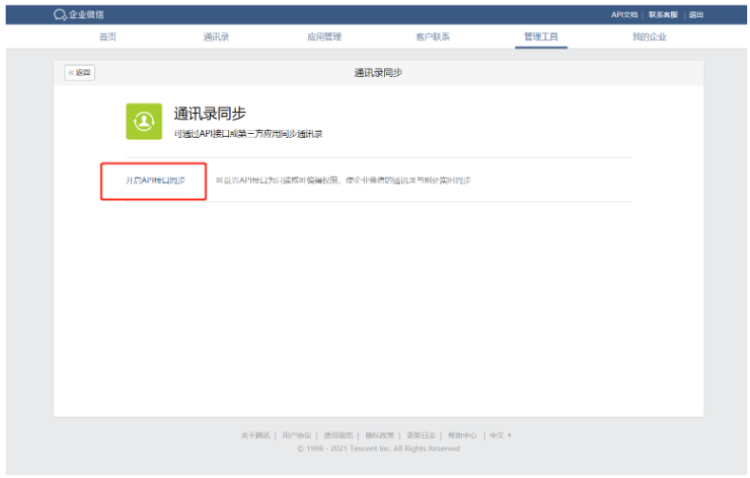Open the 关于腾讯 footer link
Viewport: 750px width, 478px height.
tap(255, 435)
